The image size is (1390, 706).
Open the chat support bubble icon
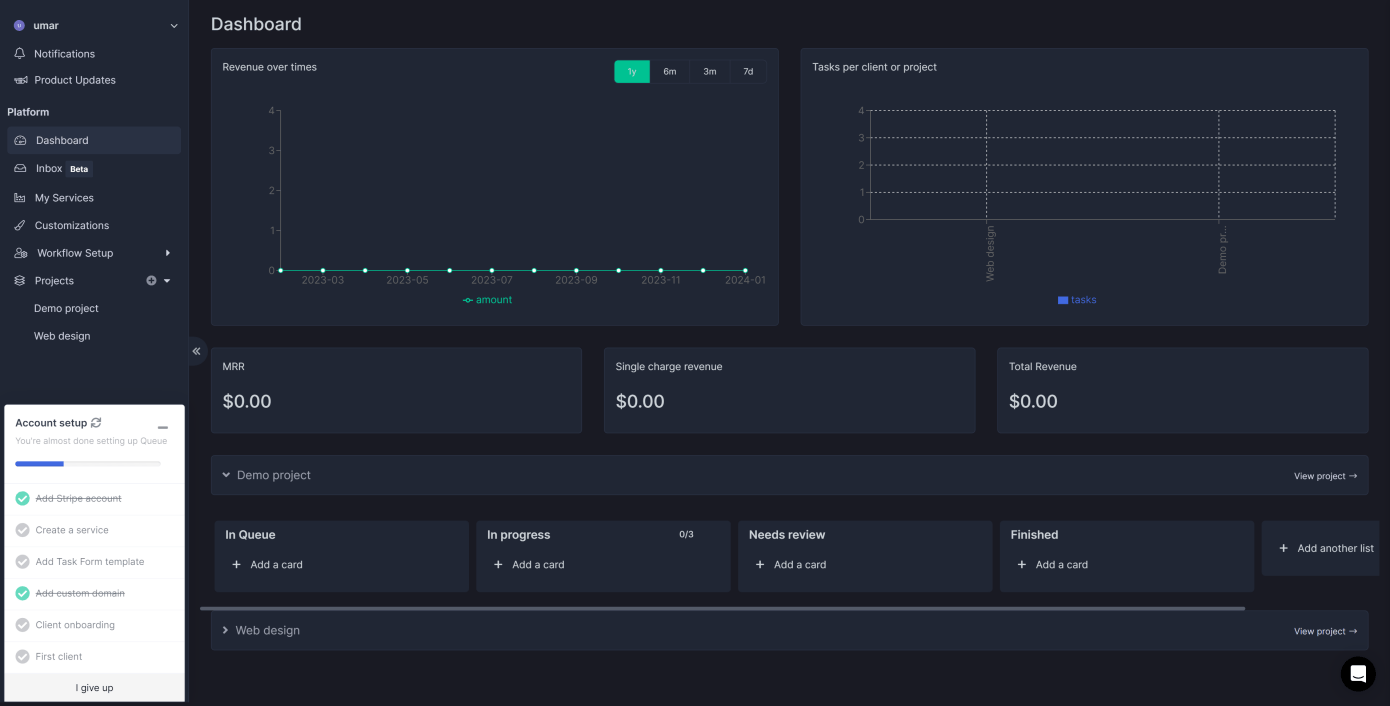(1358, 674)
